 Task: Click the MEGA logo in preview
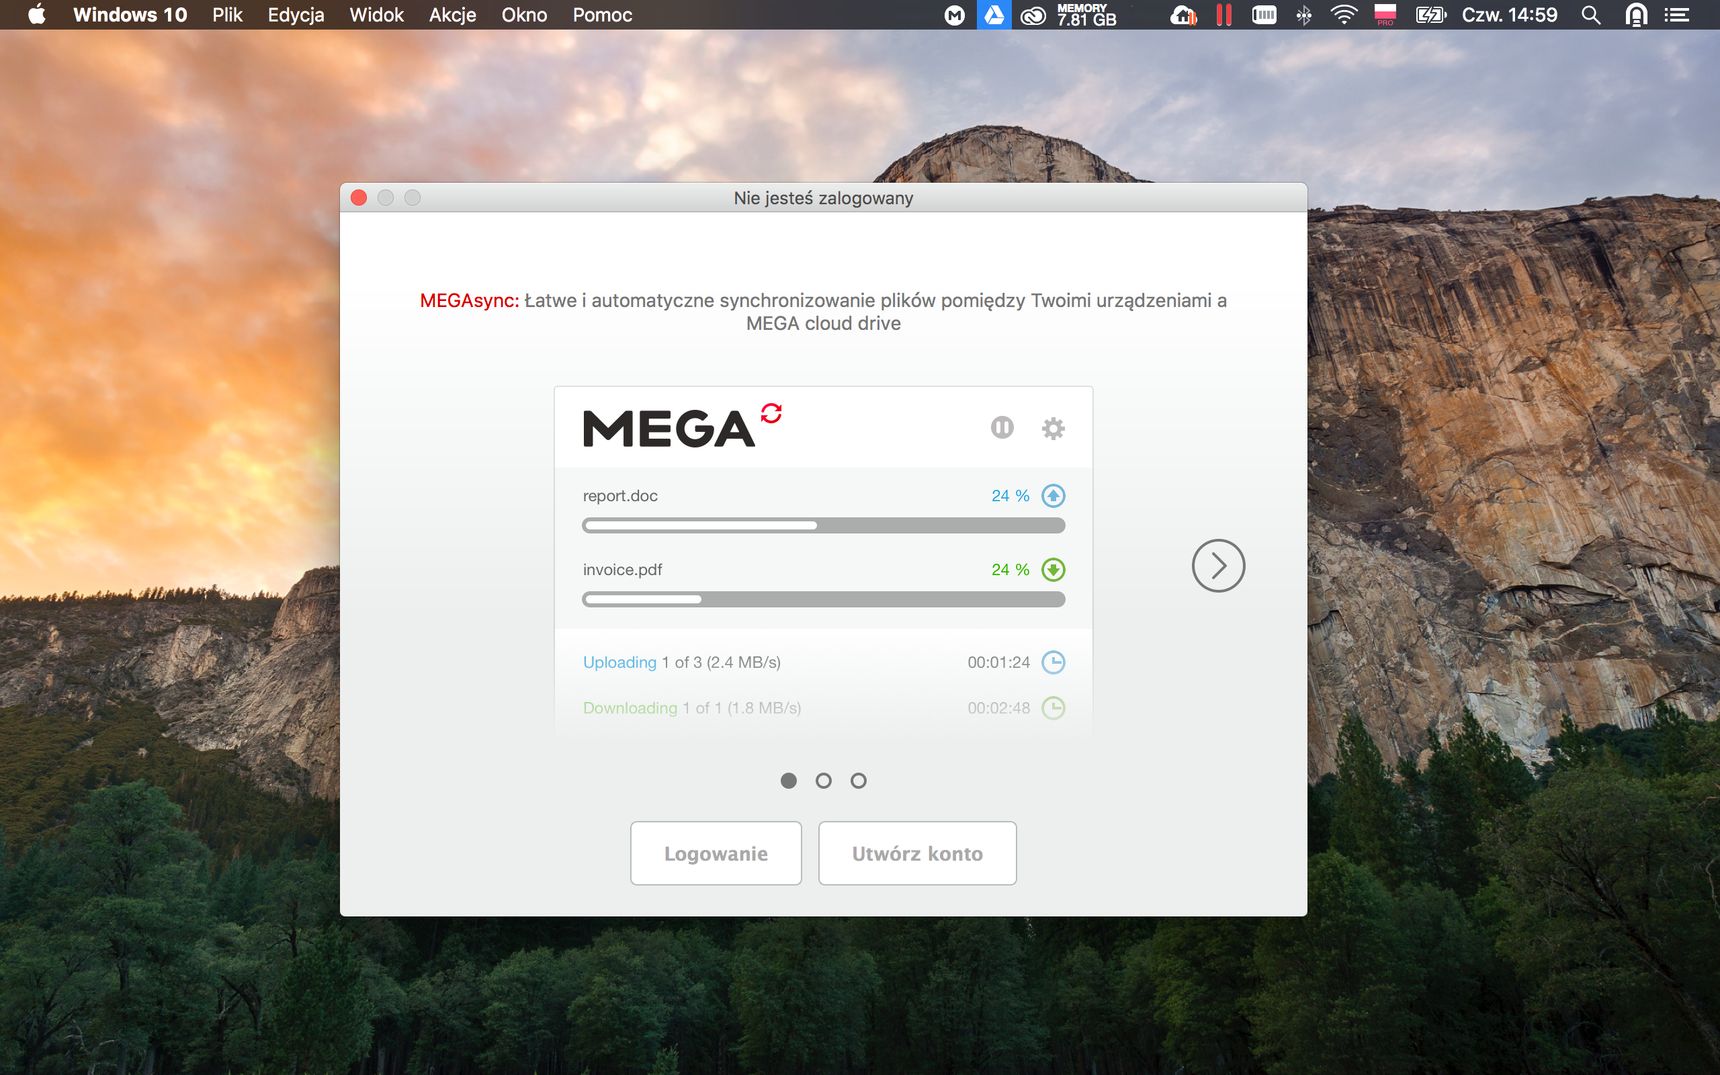tap(668, 429)
